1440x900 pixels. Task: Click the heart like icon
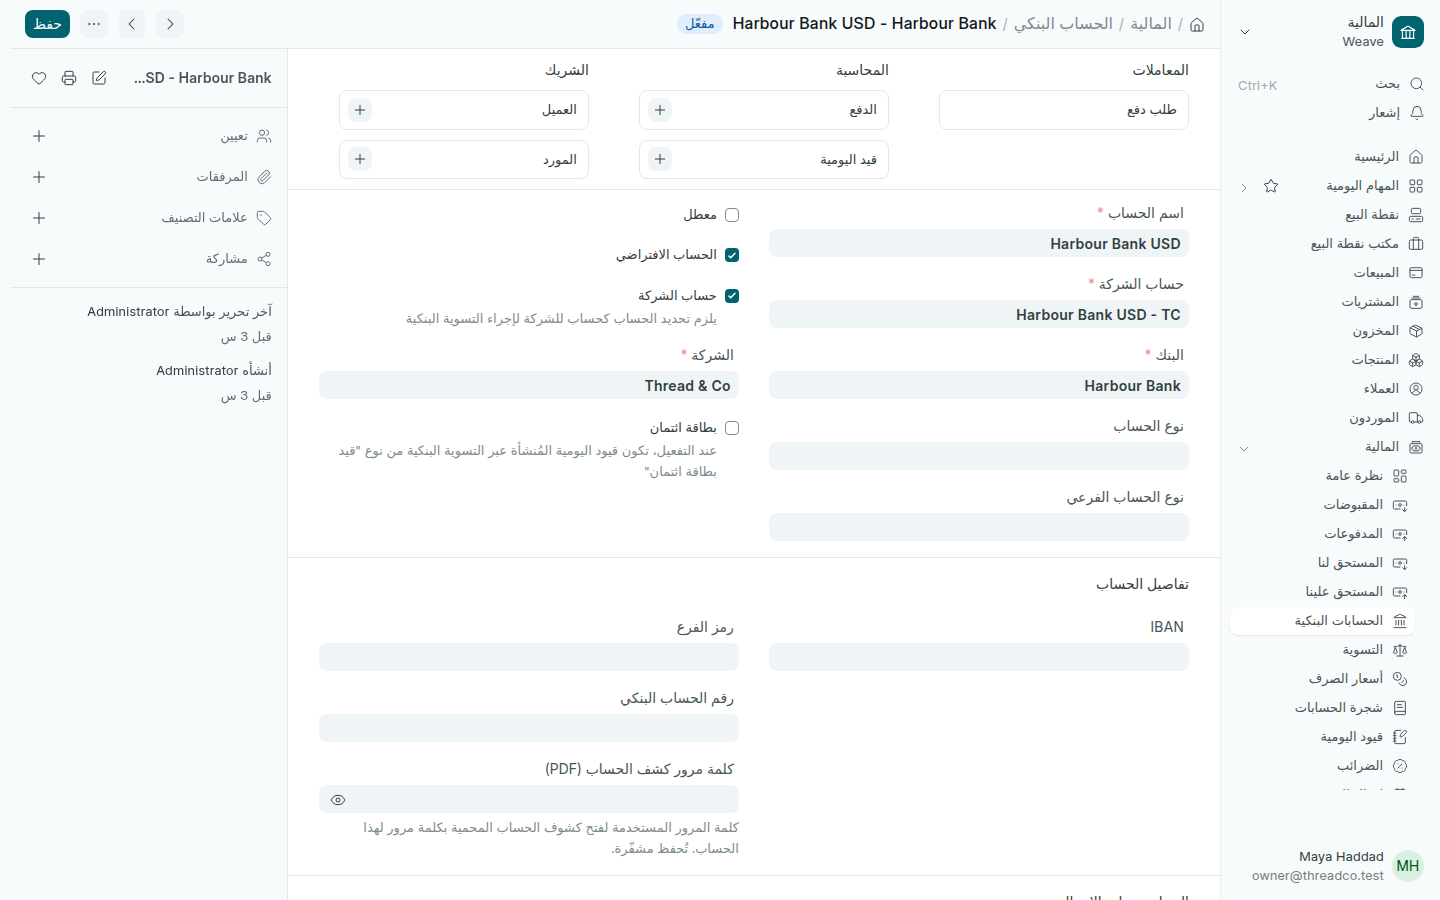coord(39,78)
